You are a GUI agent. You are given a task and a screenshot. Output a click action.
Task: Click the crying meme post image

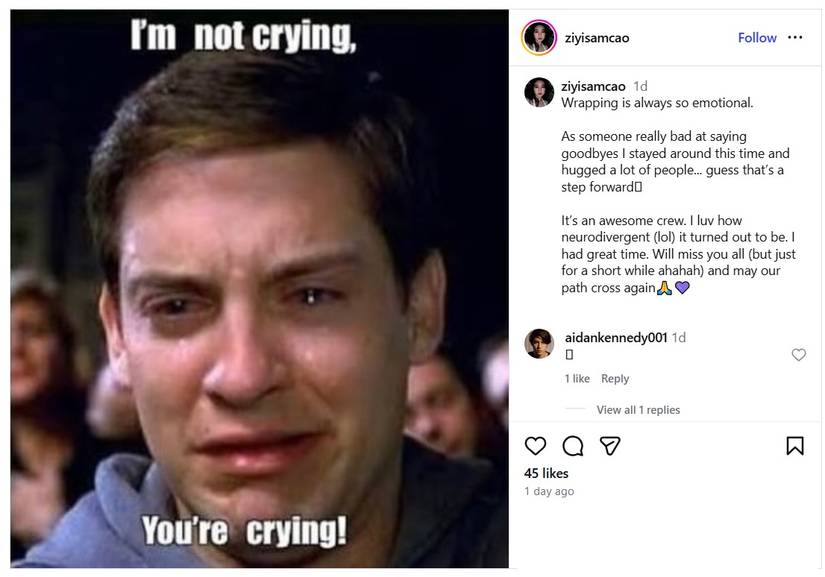click(259, 288)
